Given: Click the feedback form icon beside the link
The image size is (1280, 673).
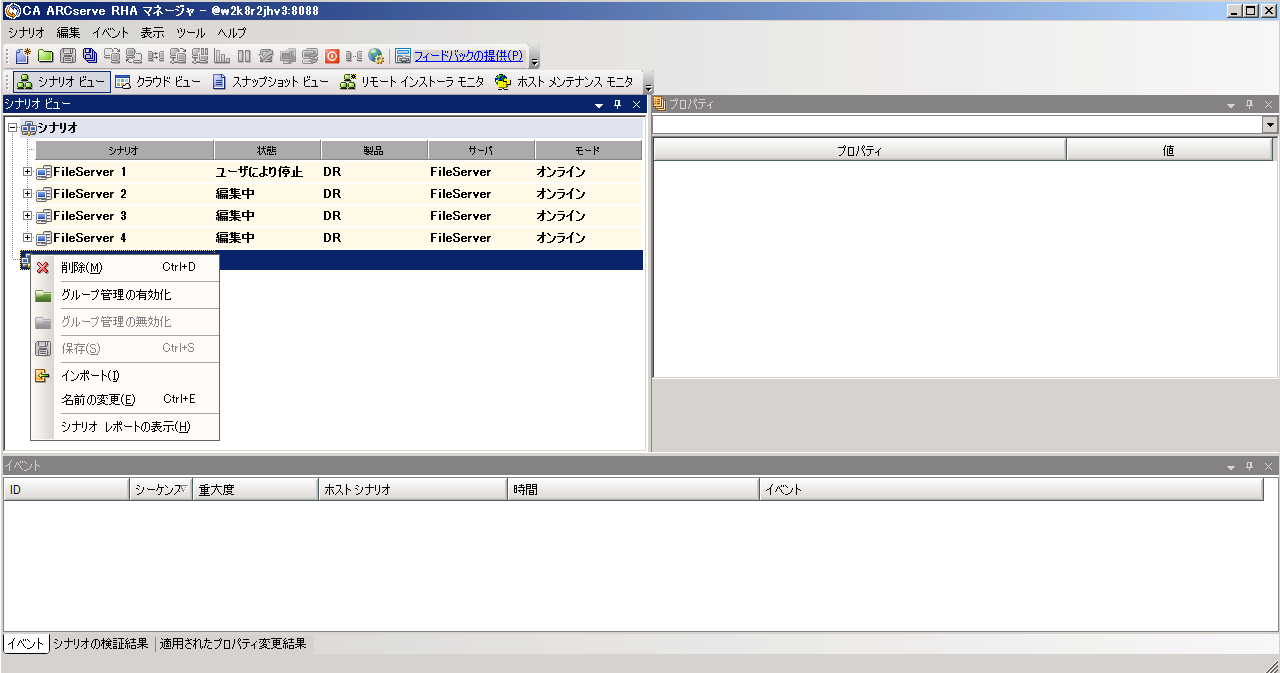Looking at the screenshot, I should click(x=403, y=56).
